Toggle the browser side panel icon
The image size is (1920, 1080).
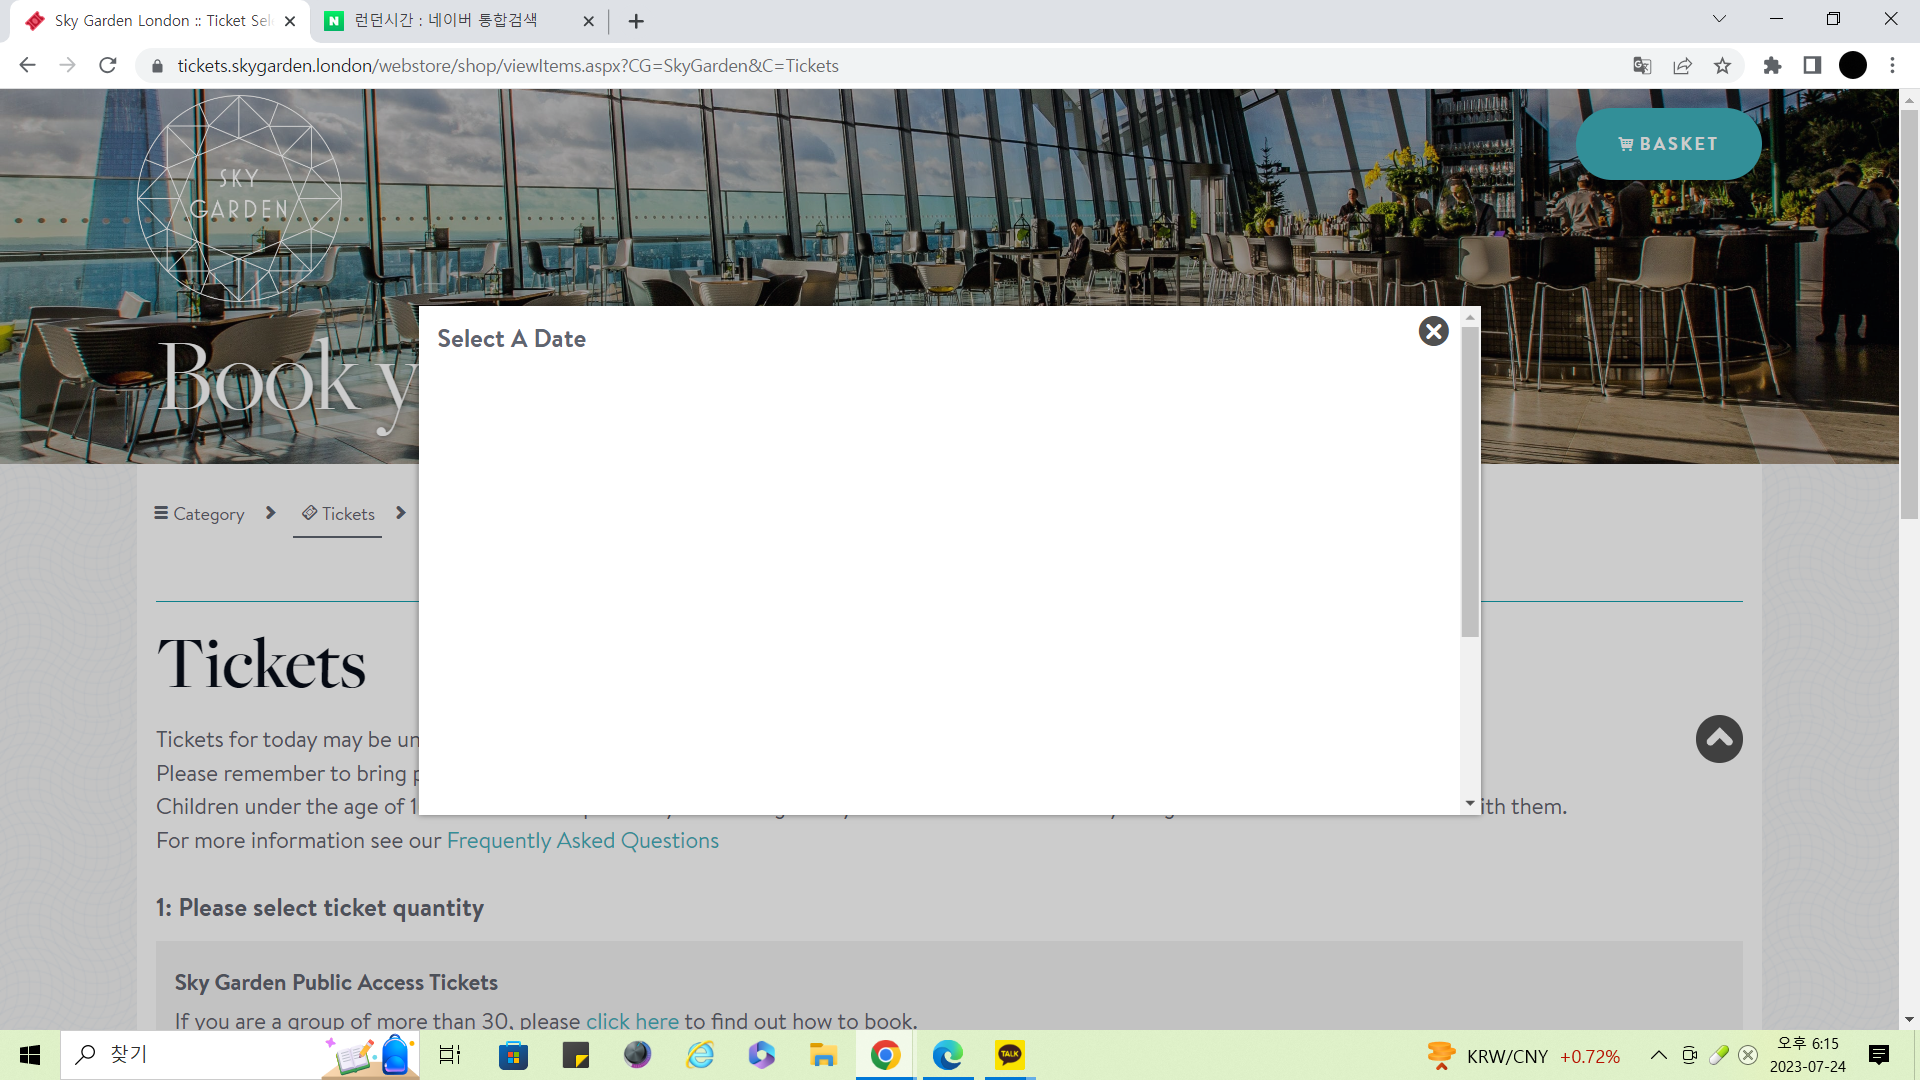coord(1812,66)
